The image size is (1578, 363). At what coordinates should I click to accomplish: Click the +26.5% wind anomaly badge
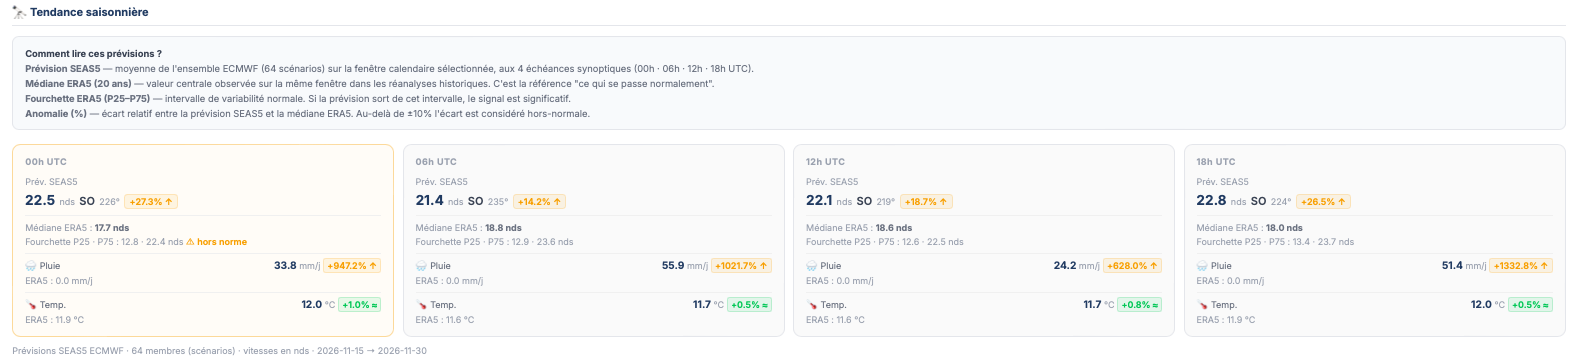[x=1324, y=201]
